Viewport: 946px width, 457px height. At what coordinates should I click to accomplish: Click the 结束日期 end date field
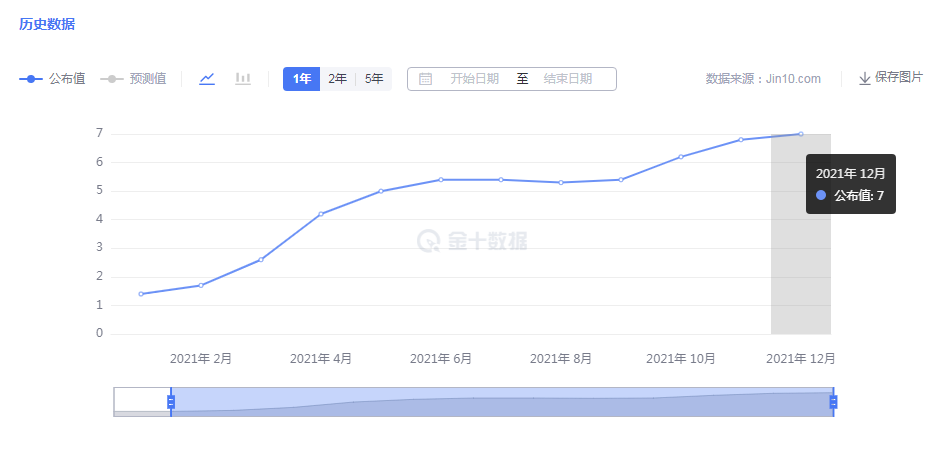point(568,79)
